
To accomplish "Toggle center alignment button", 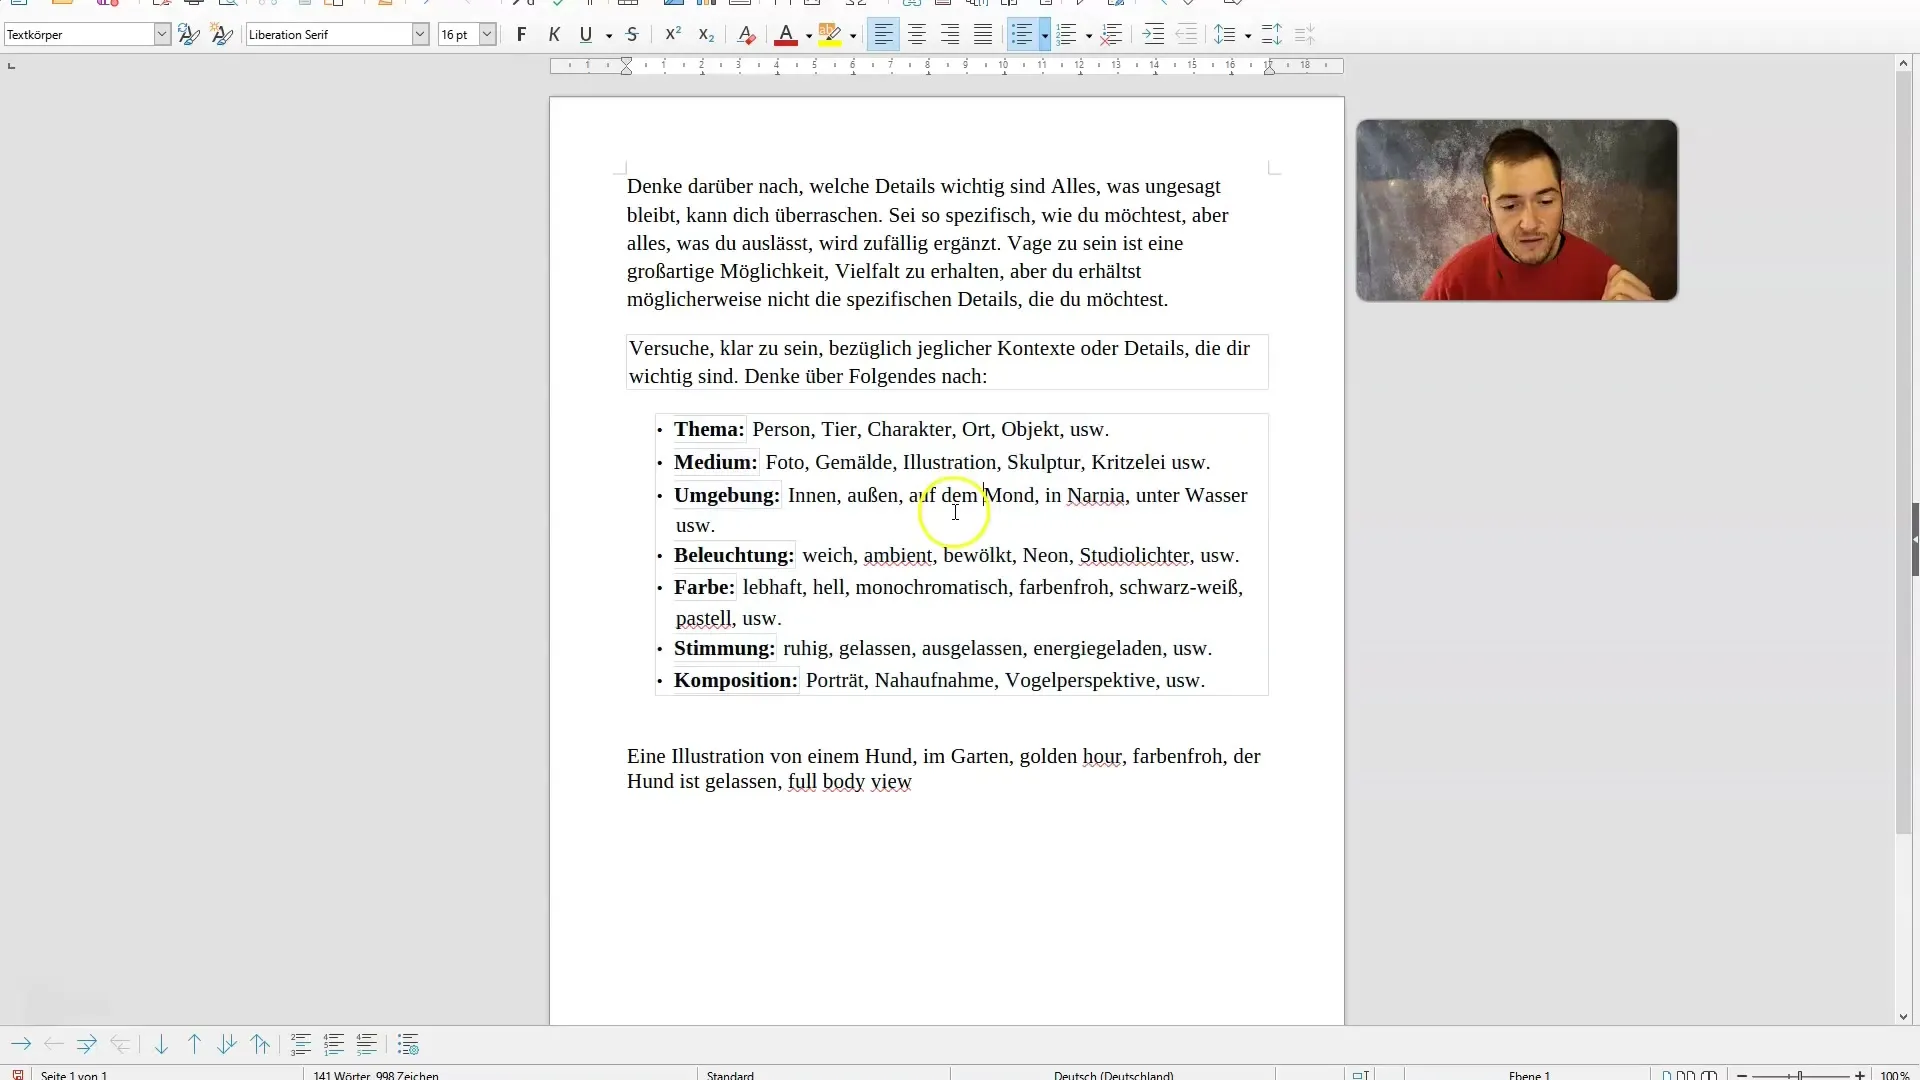I will [x=916, y=34].
